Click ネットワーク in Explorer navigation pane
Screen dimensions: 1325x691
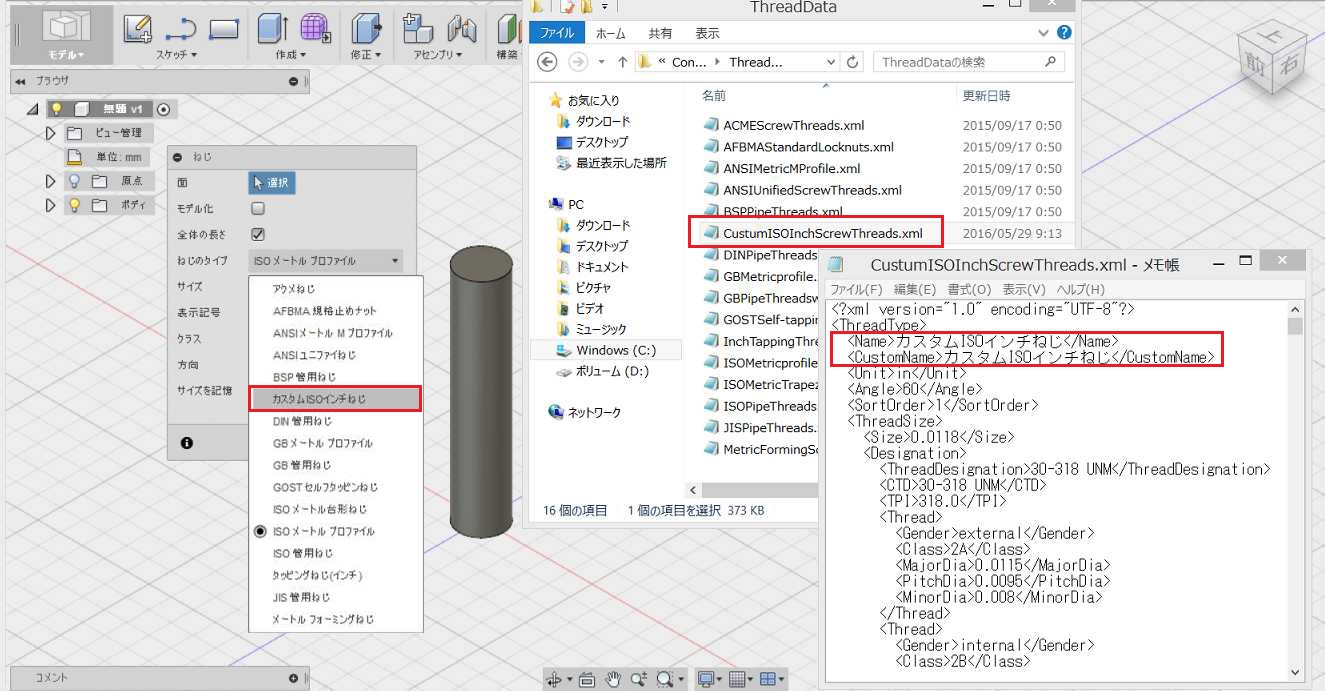(584, 412)
